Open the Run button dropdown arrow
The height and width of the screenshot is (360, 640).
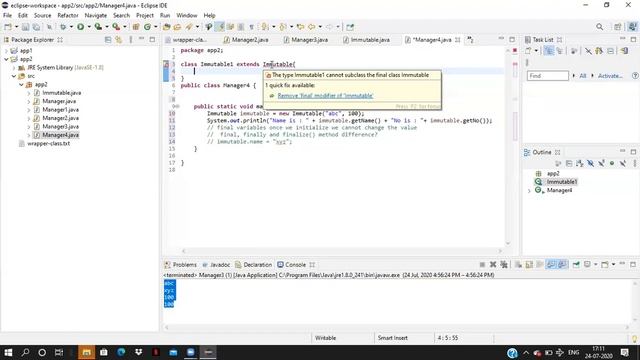click(x=89, y=27)
